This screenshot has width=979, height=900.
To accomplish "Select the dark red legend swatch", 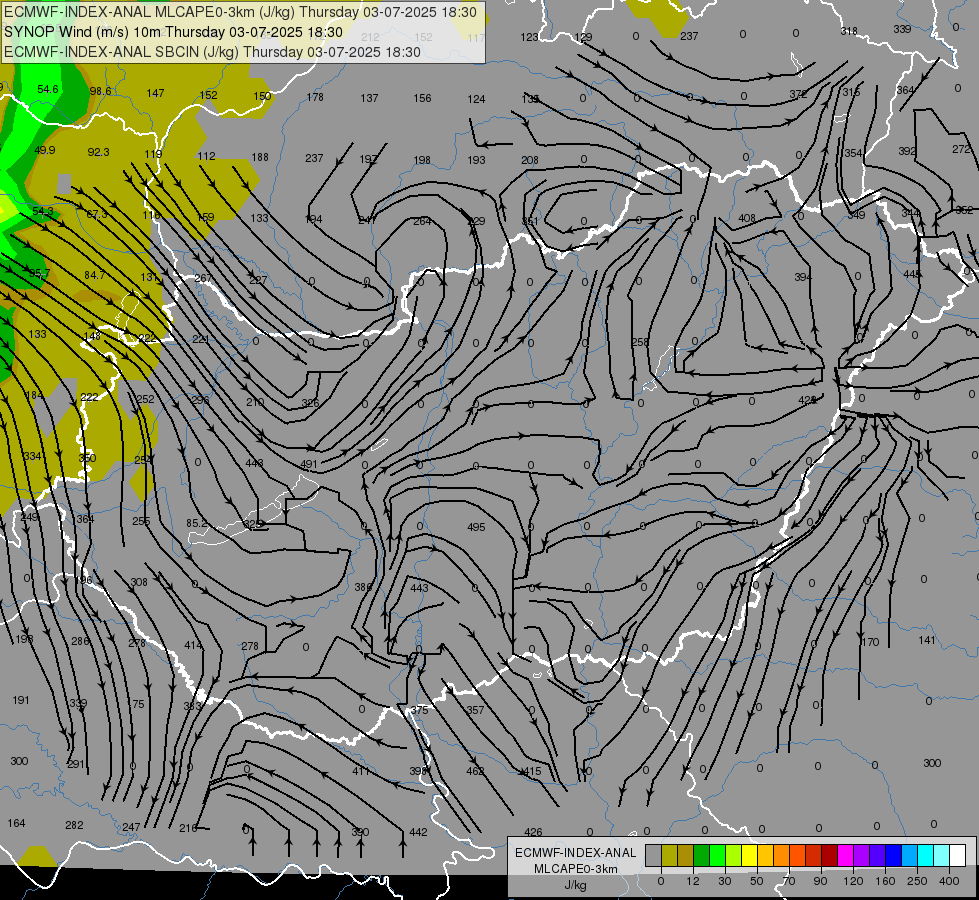I will (829, 855).
